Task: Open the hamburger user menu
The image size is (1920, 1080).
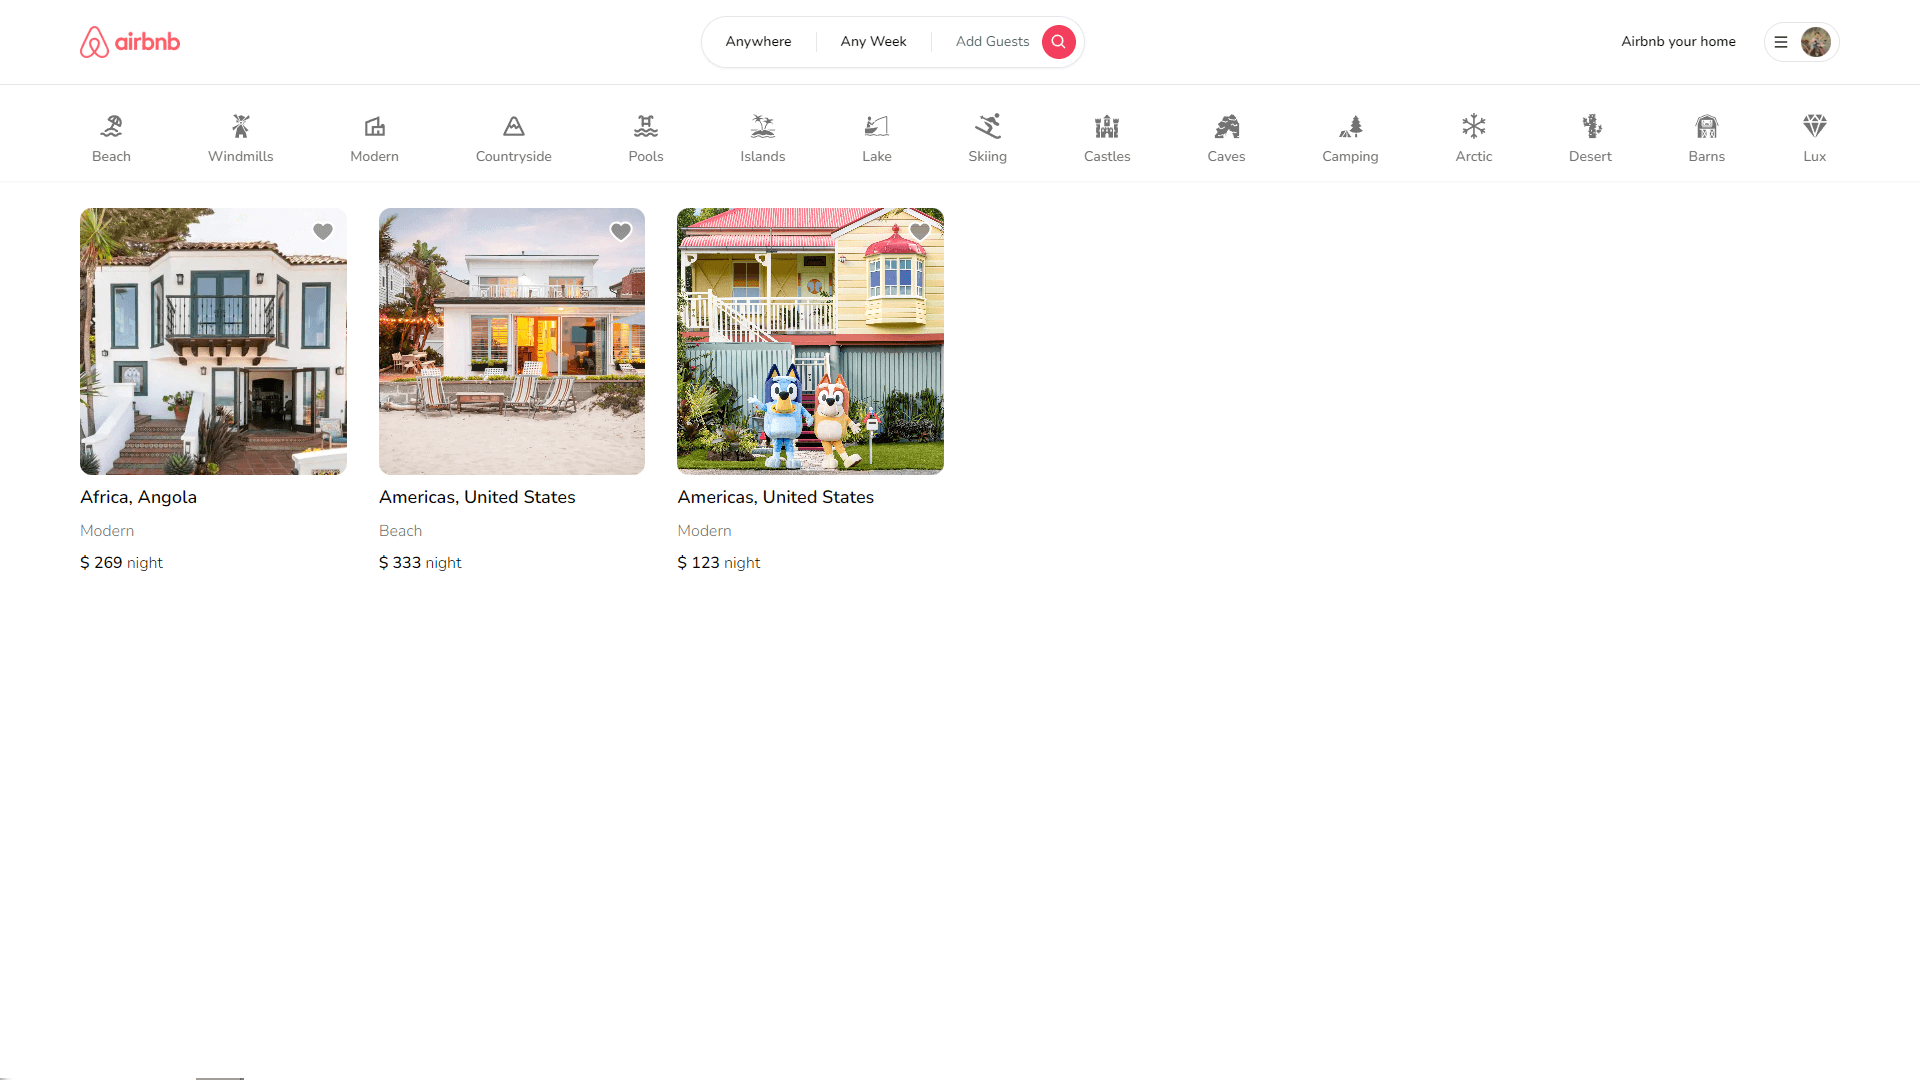Action: 1781,42
